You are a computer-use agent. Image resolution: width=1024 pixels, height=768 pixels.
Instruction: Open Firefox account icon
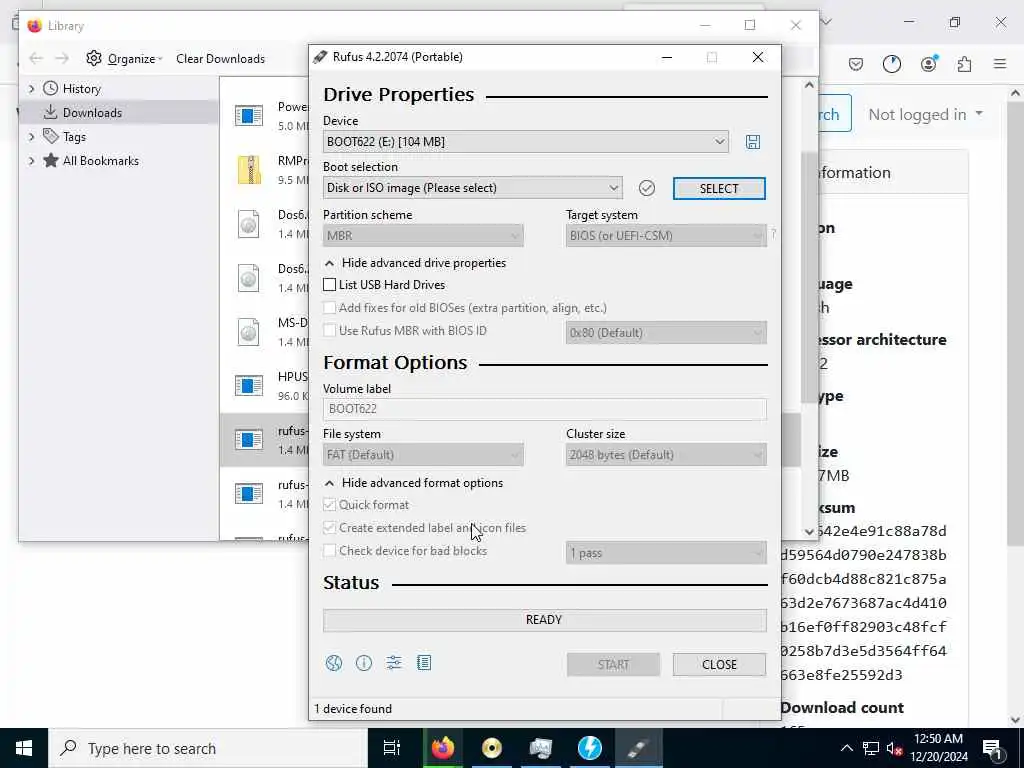coord(929,64)
